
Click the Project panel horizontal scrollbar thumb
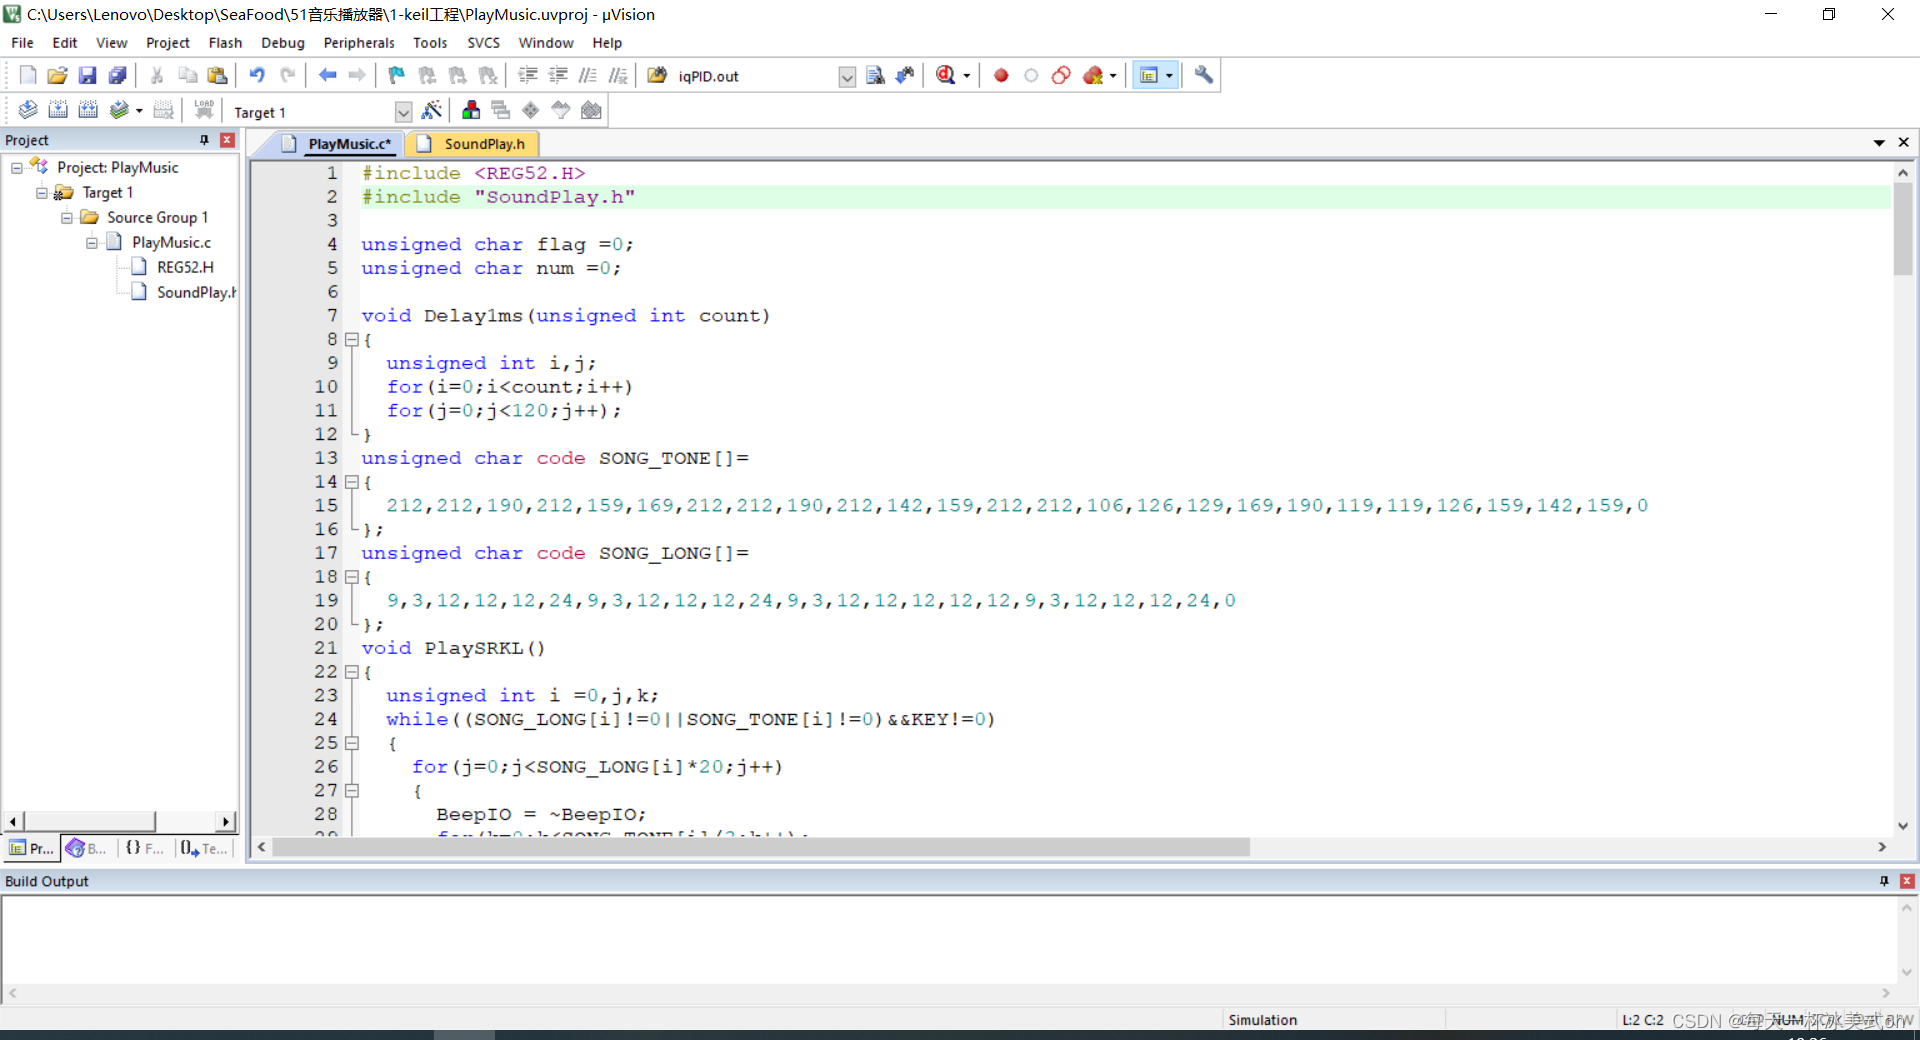point(90,821)
